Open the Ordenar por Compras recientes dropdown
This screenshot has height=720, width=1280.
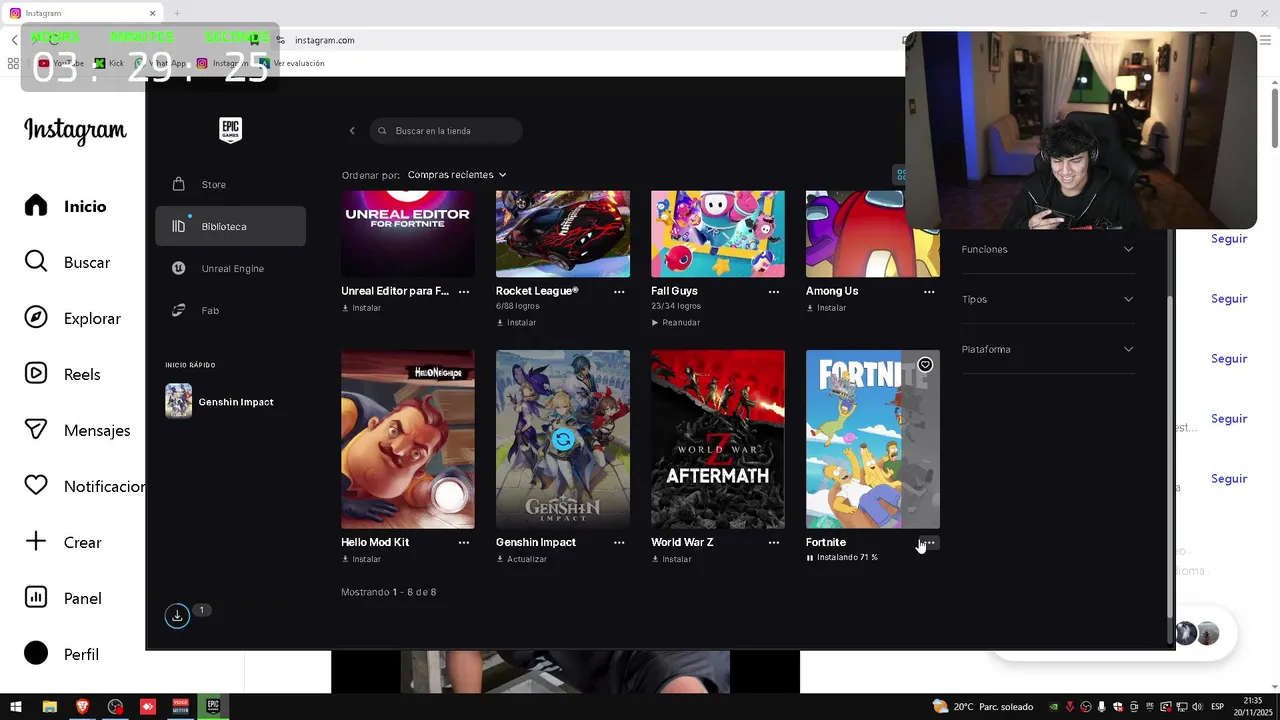pyautogui.click(x=457, y=175)
